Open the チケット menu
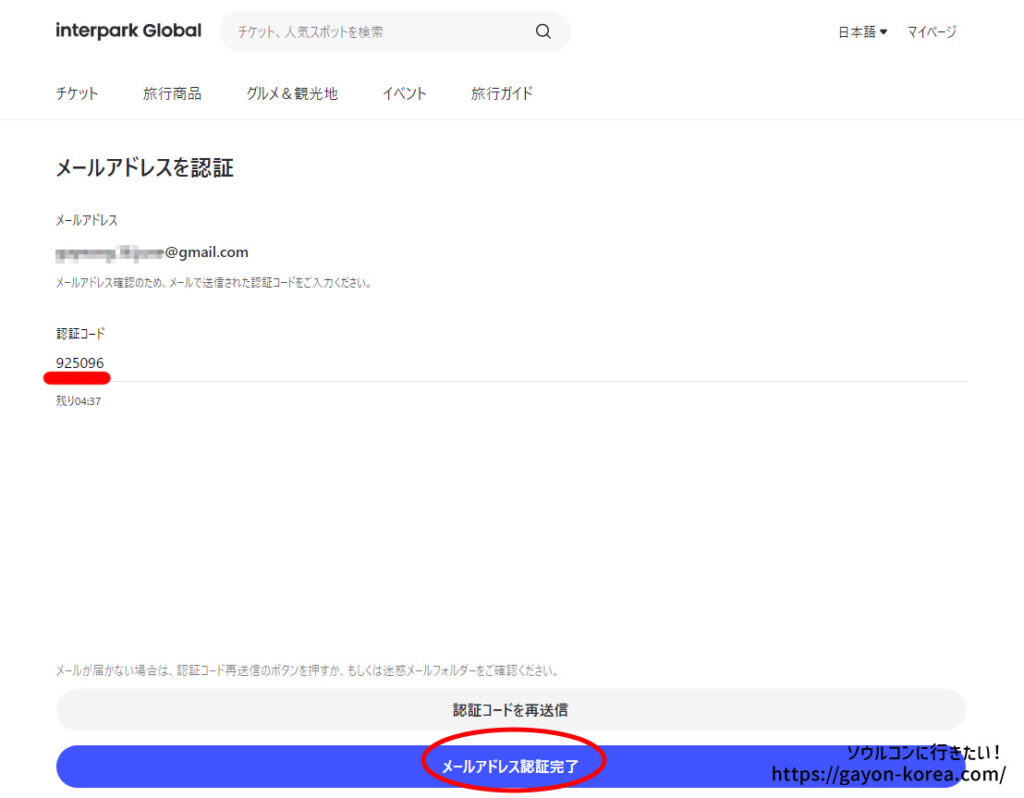Viewport: 1024px width, 798px height. point(77,93)
